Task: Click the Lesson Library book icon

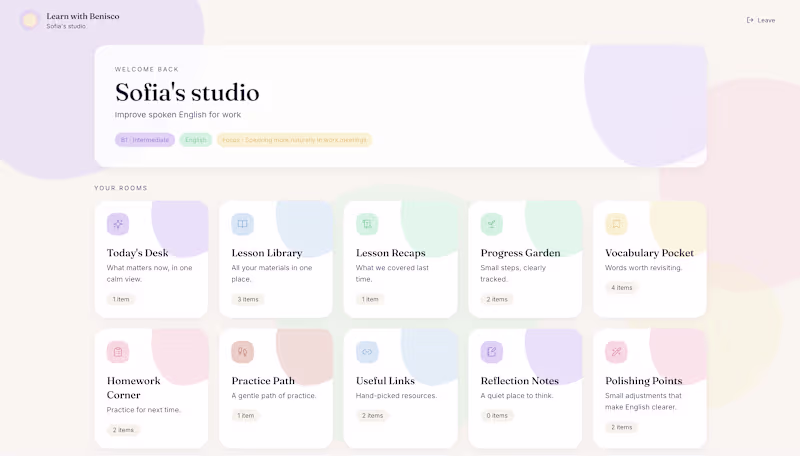Action: (x=242, y=224)
